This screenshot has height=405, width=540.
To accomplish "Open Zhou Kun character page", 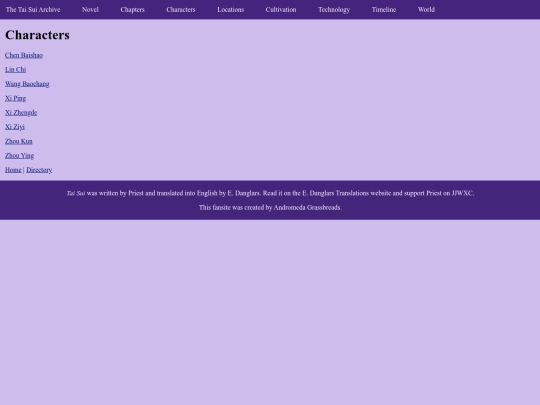I will (x=19, y=141).
